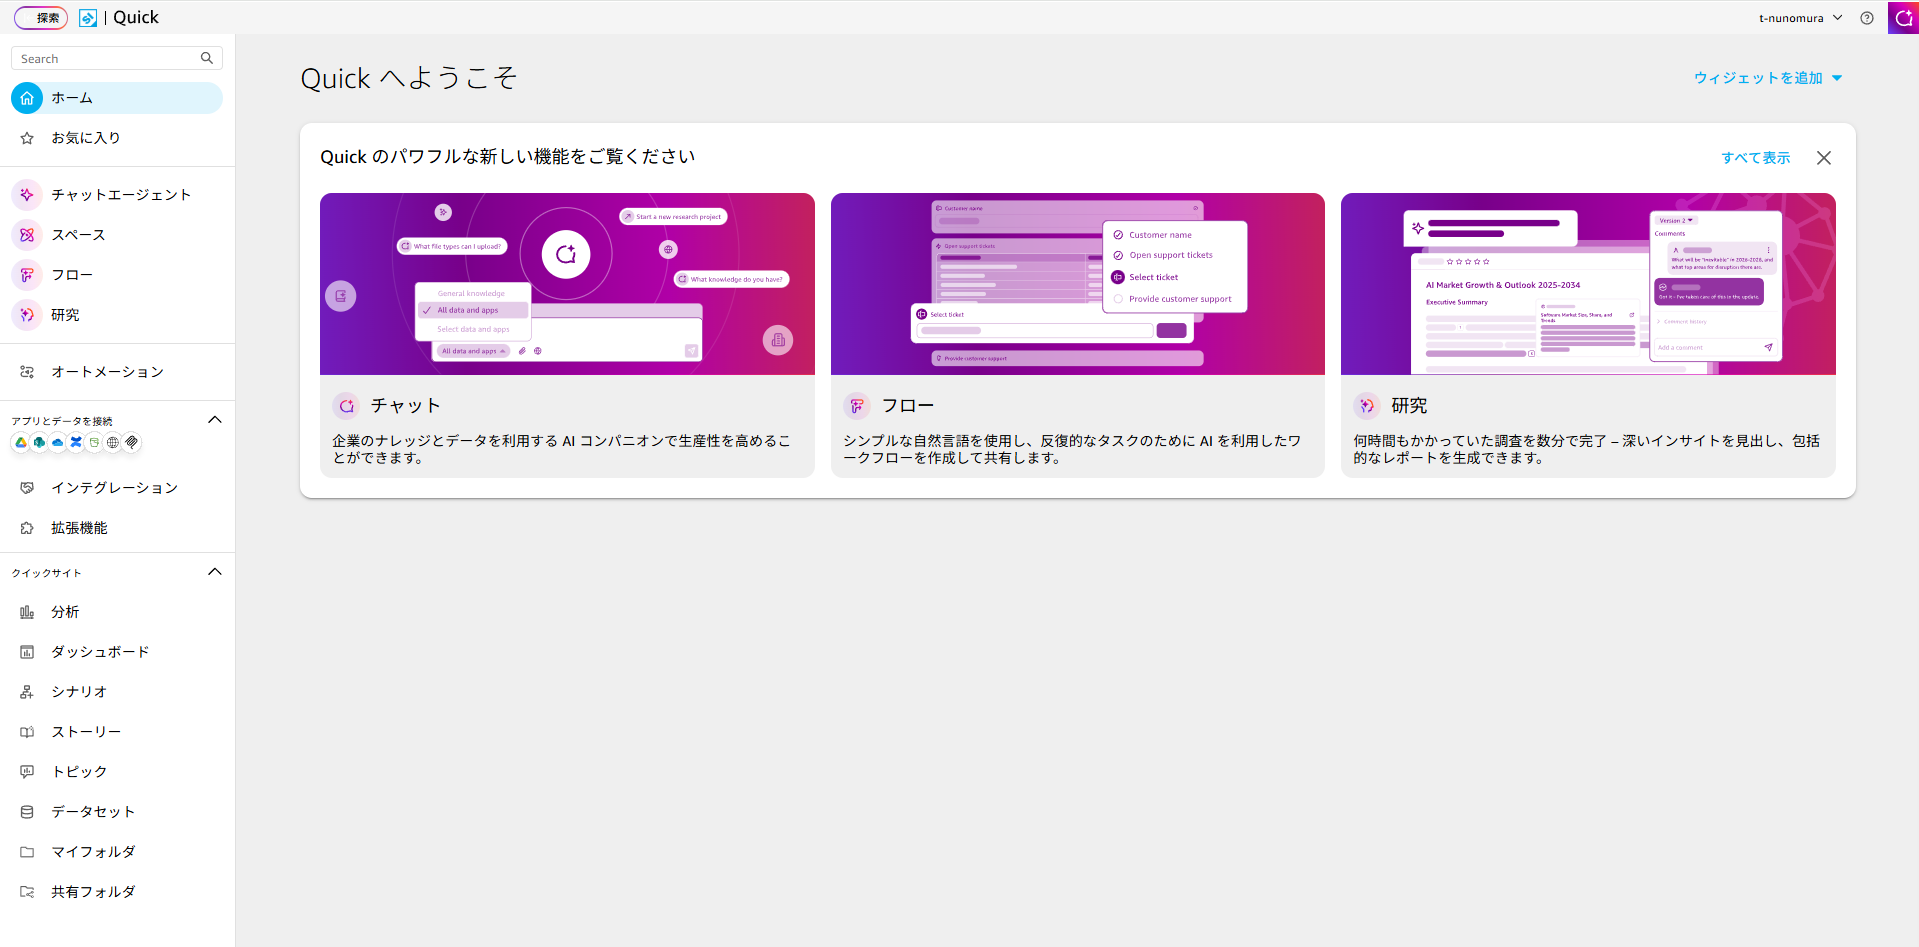The width and height of the screenshot is (1919, 947).
Task: Select スペース icon in sidebar
Action: (x=27, y=235)
